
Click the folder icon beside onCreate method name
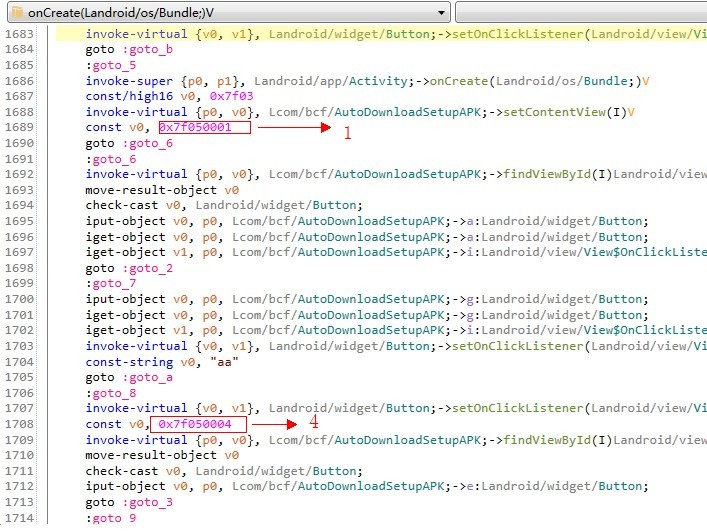[18, 12]
